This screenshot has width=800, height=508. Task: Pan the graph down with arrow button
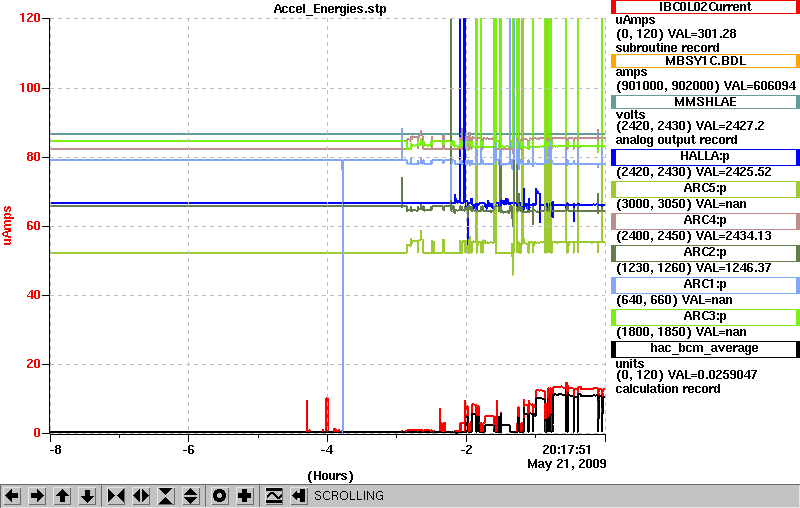pos(88,496)
